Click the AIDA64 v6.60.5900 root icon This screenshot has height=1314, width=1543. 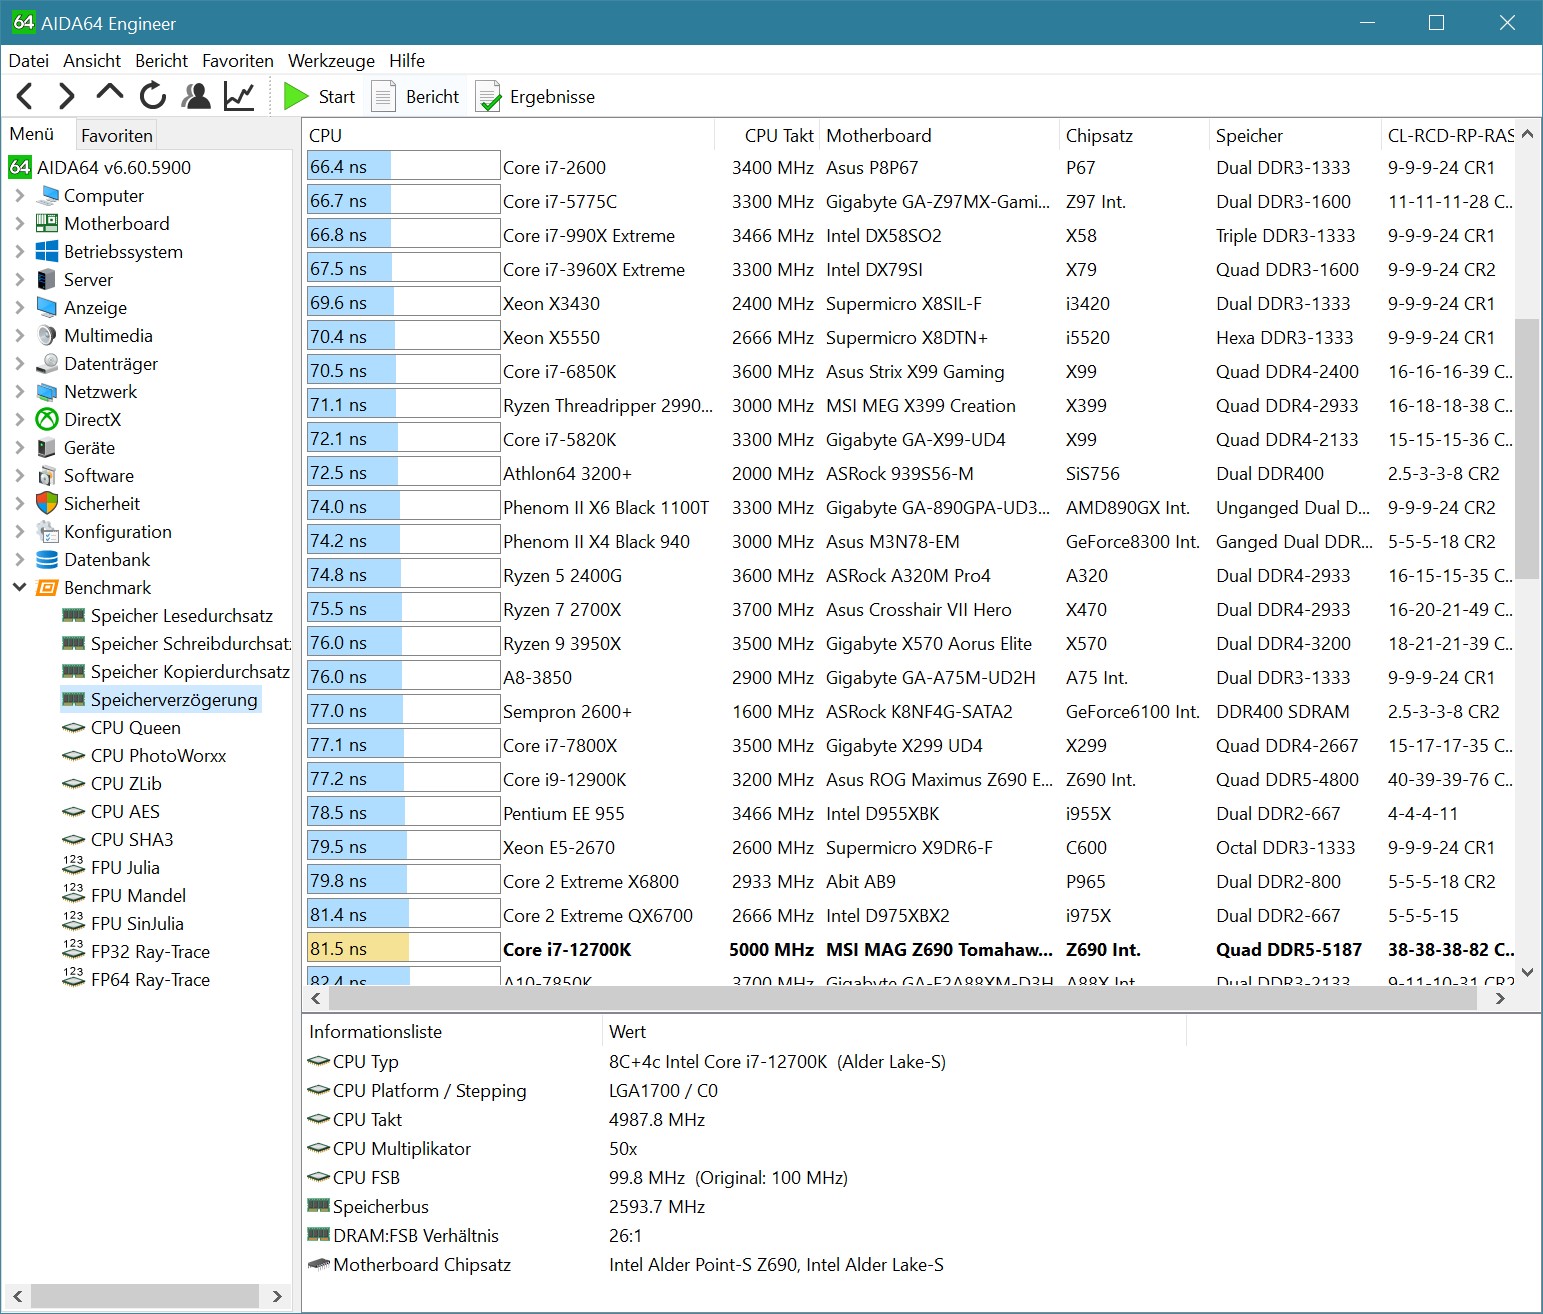coord(20,167)
